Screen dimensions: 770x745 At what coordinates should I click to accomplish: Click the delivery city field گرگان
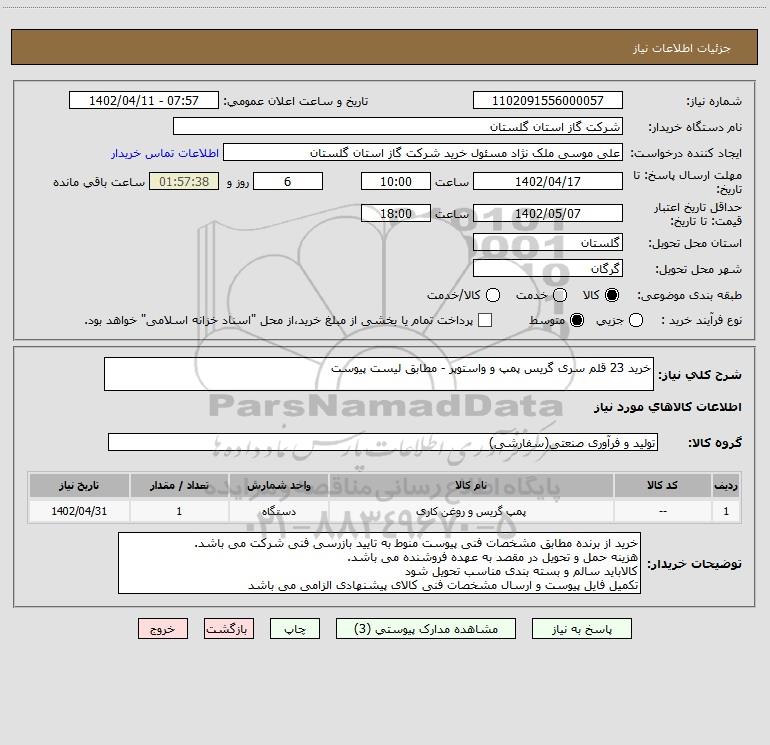pyautogui.click(x=548, y=268)
